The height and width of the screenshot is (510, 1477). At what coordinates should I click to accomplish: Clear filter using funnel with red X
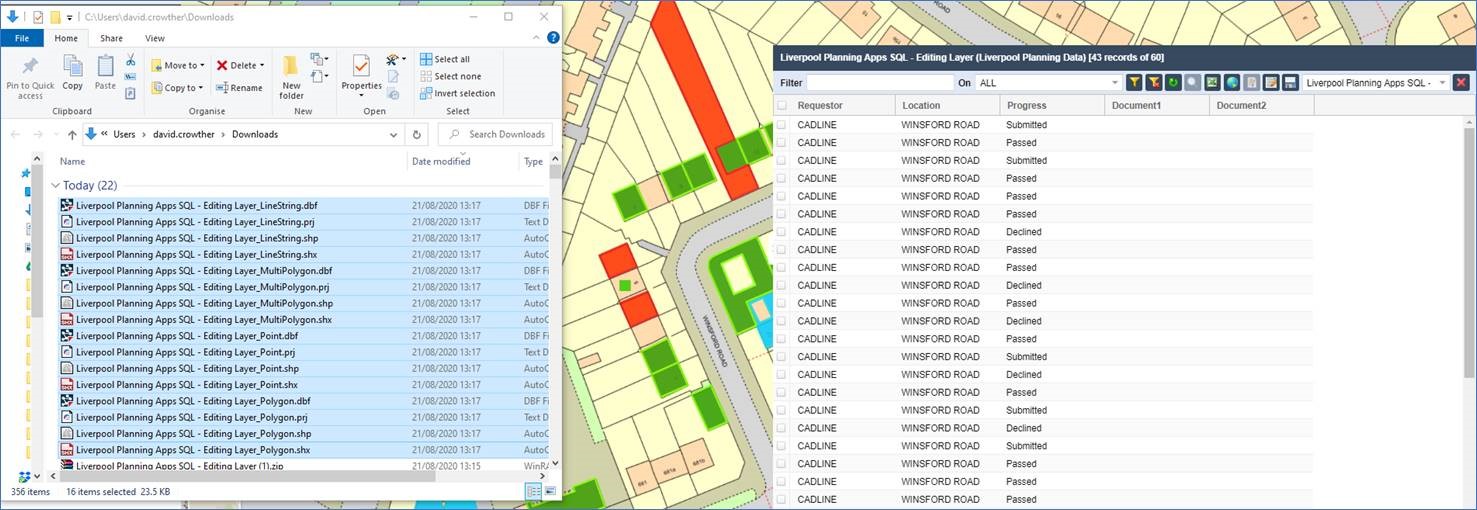click(x=1154, y=83)
